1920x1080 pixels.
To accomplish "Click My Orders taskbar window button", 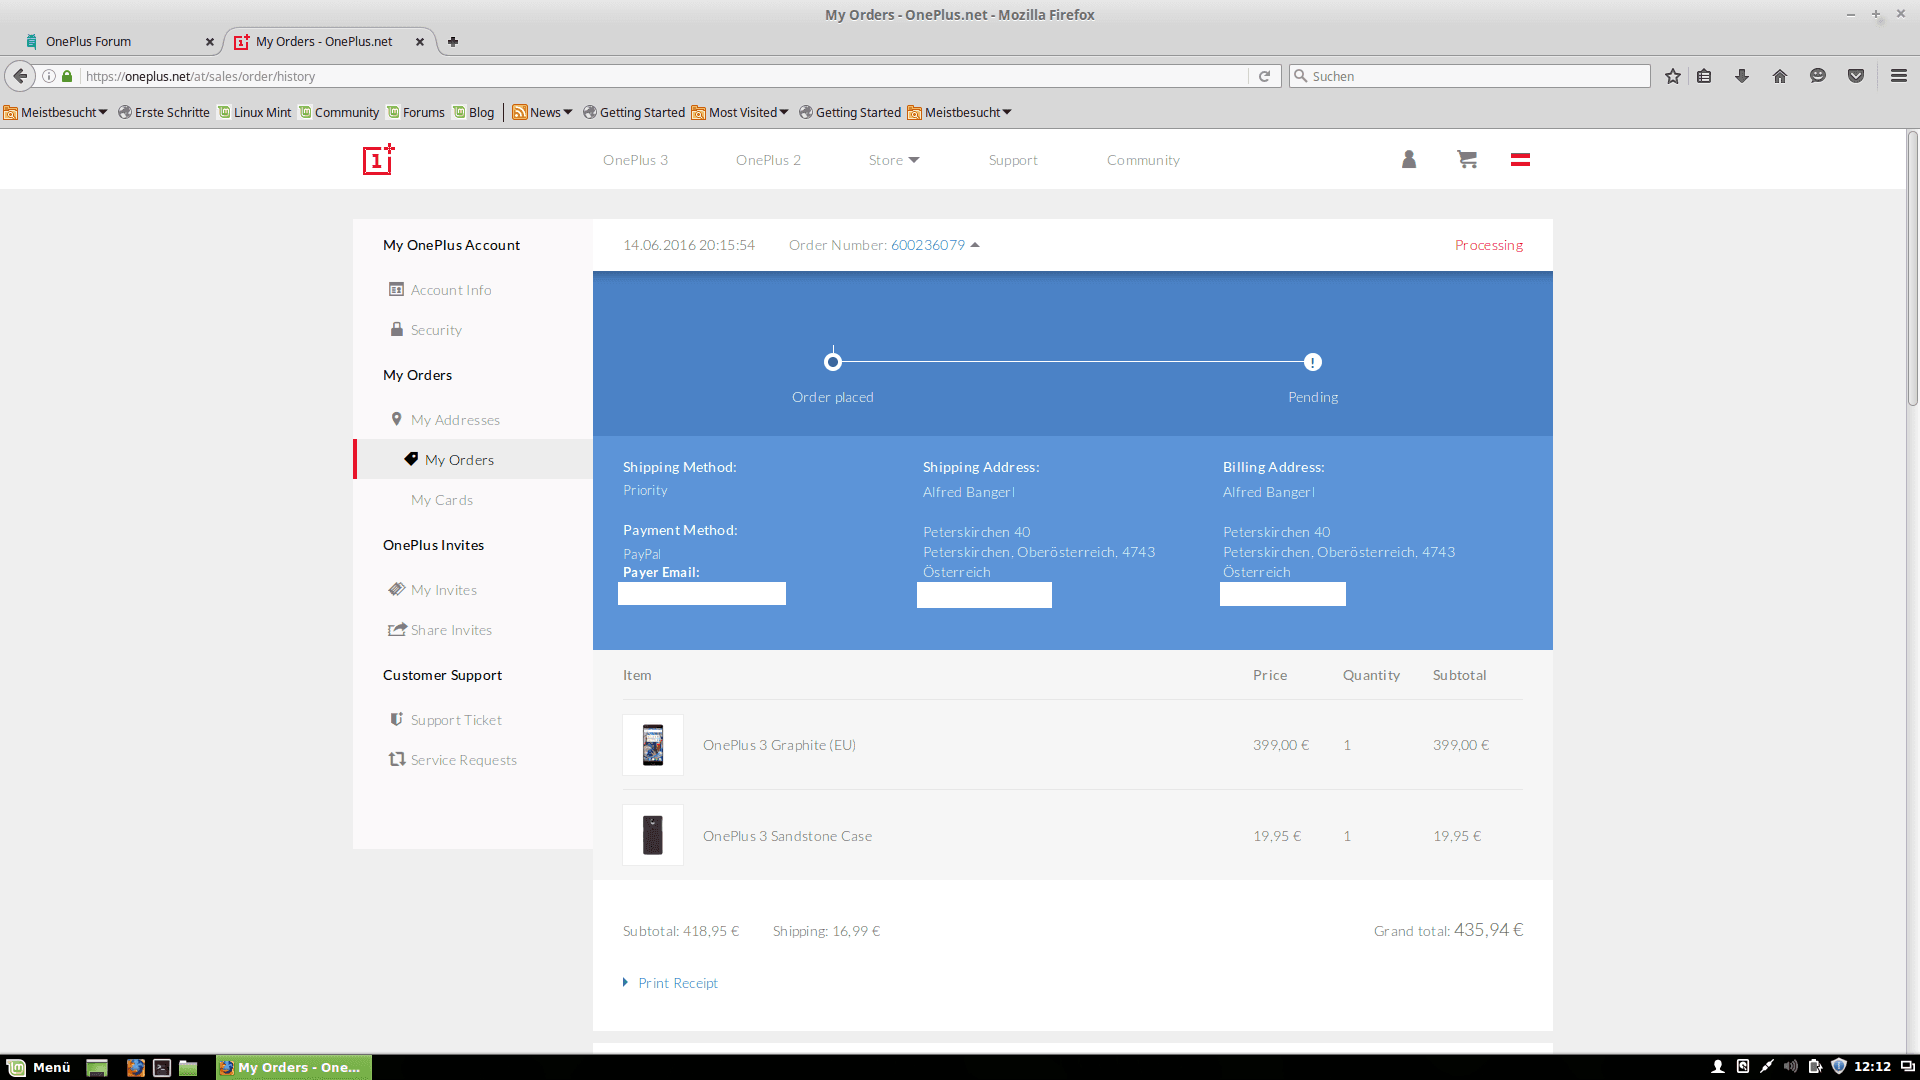I will pos(294,1067).
